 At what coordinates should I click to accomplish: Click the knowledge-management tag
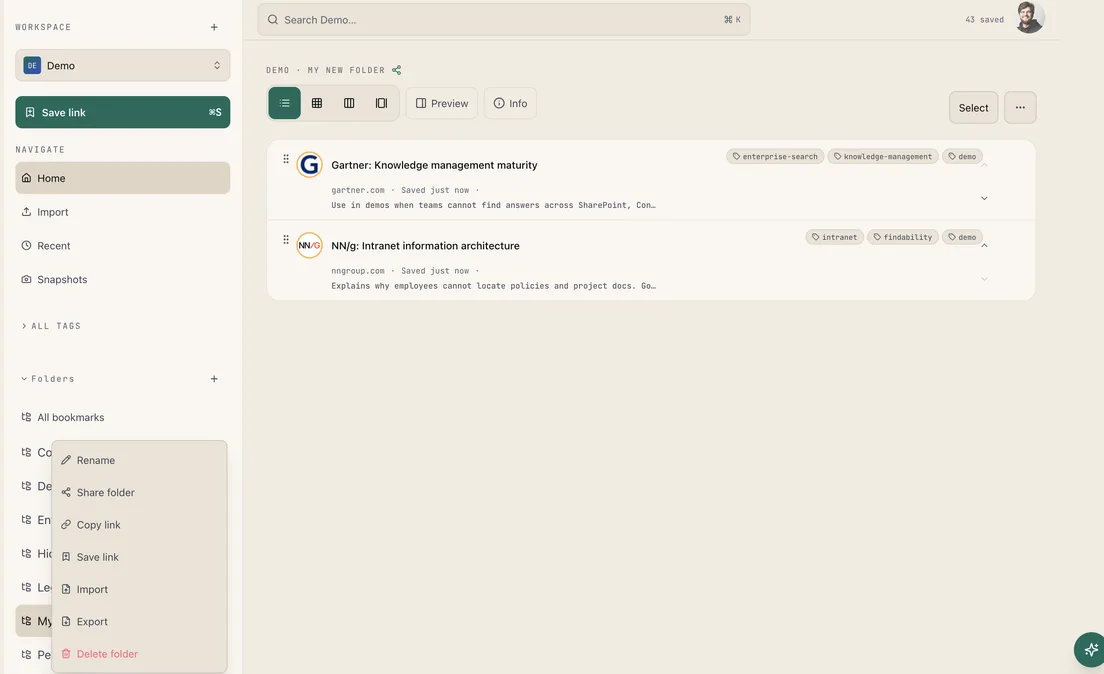pos(883,156)
